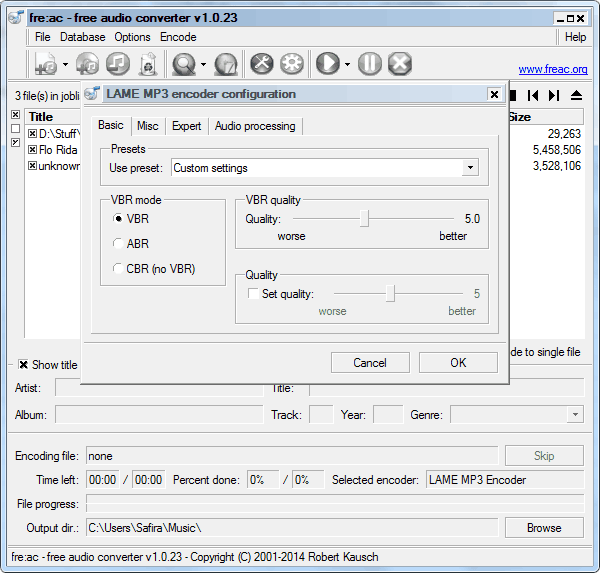Switch to the Audio processing tab
The width and height of the screenshot is (600, 573).
pos(255,126)
